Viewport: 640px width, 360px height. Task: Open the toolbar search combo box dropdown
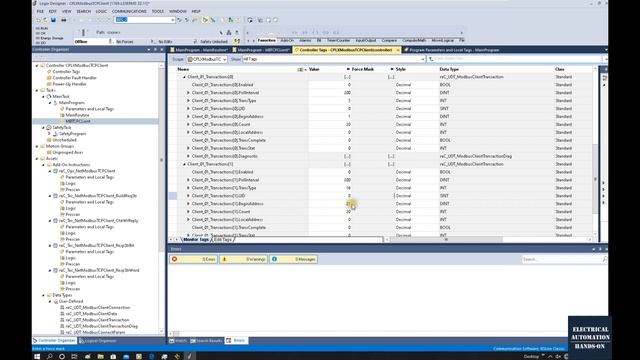(x=173, y=20)
